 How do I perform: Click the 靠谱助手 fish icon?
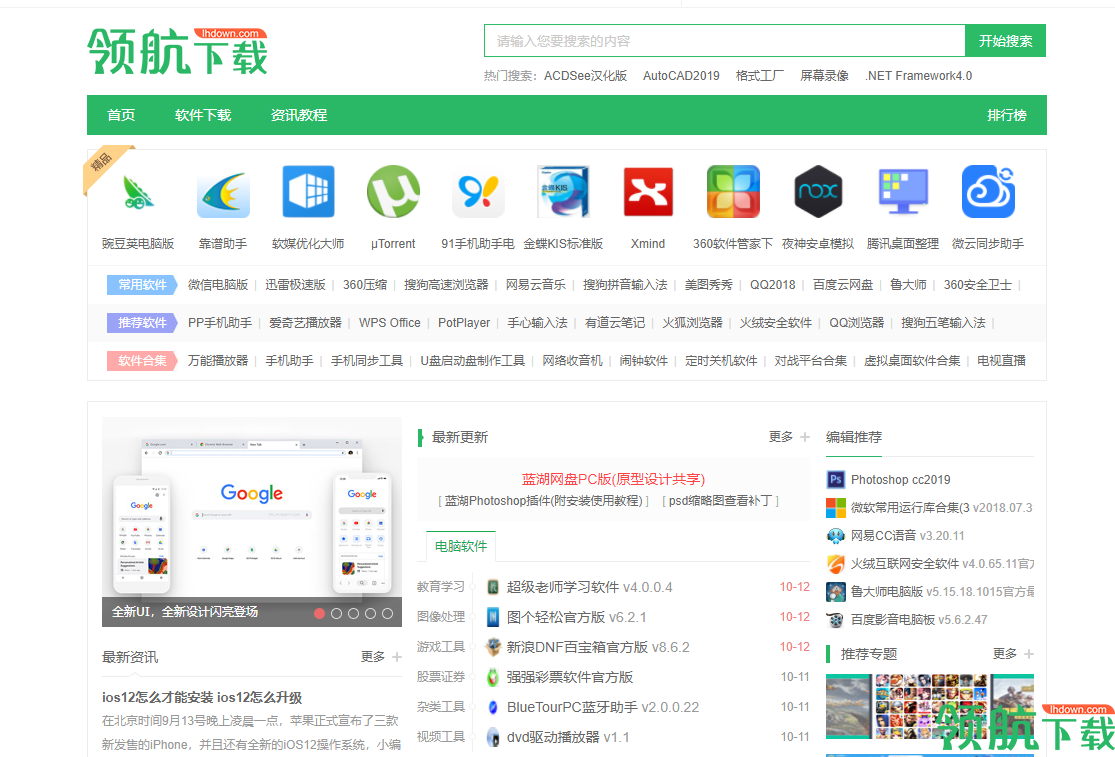tap(223, 193)
